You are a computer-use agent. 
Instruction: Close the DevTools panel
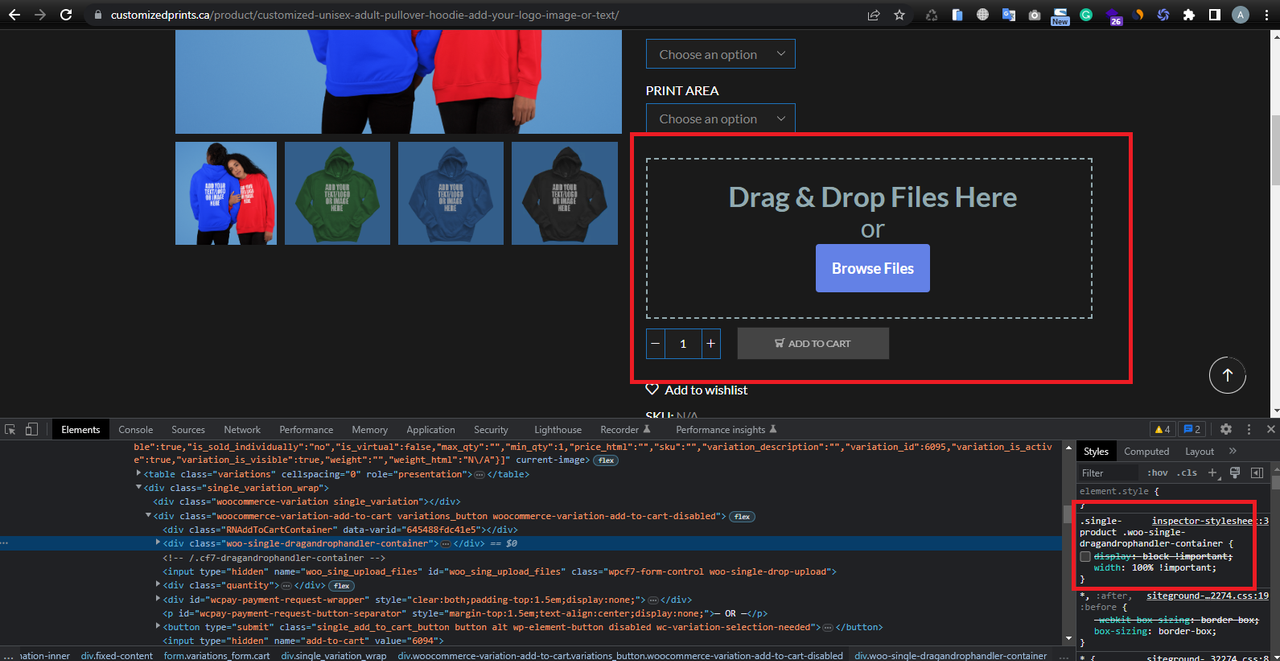1271,429
